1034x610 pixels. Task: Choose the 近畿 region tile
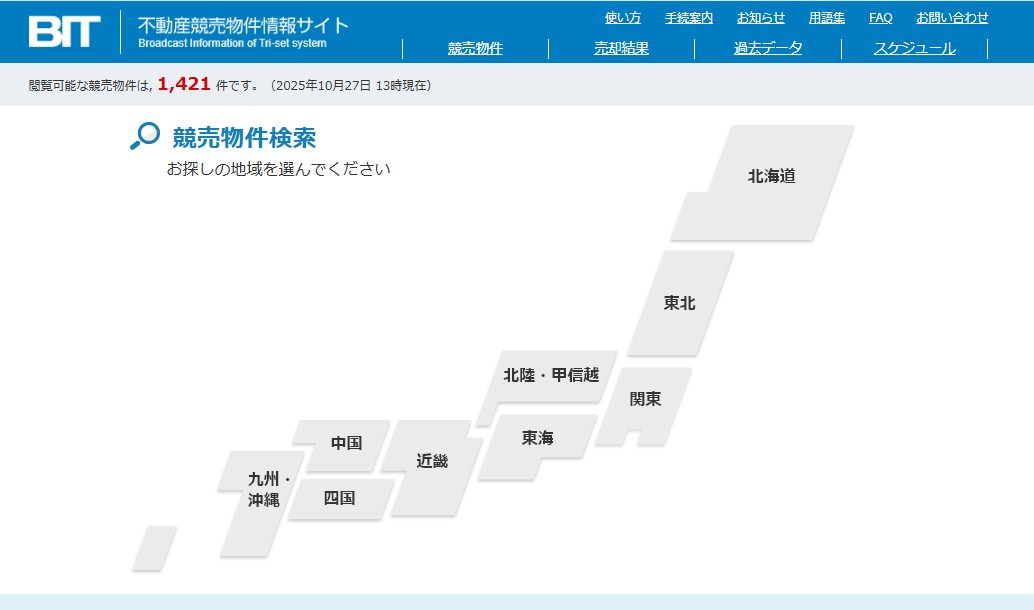coord(432,461)
